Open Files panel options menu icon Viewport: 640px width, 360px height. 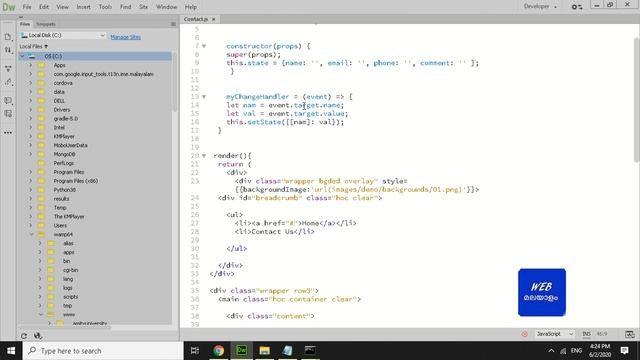click(x=173, y=24)
